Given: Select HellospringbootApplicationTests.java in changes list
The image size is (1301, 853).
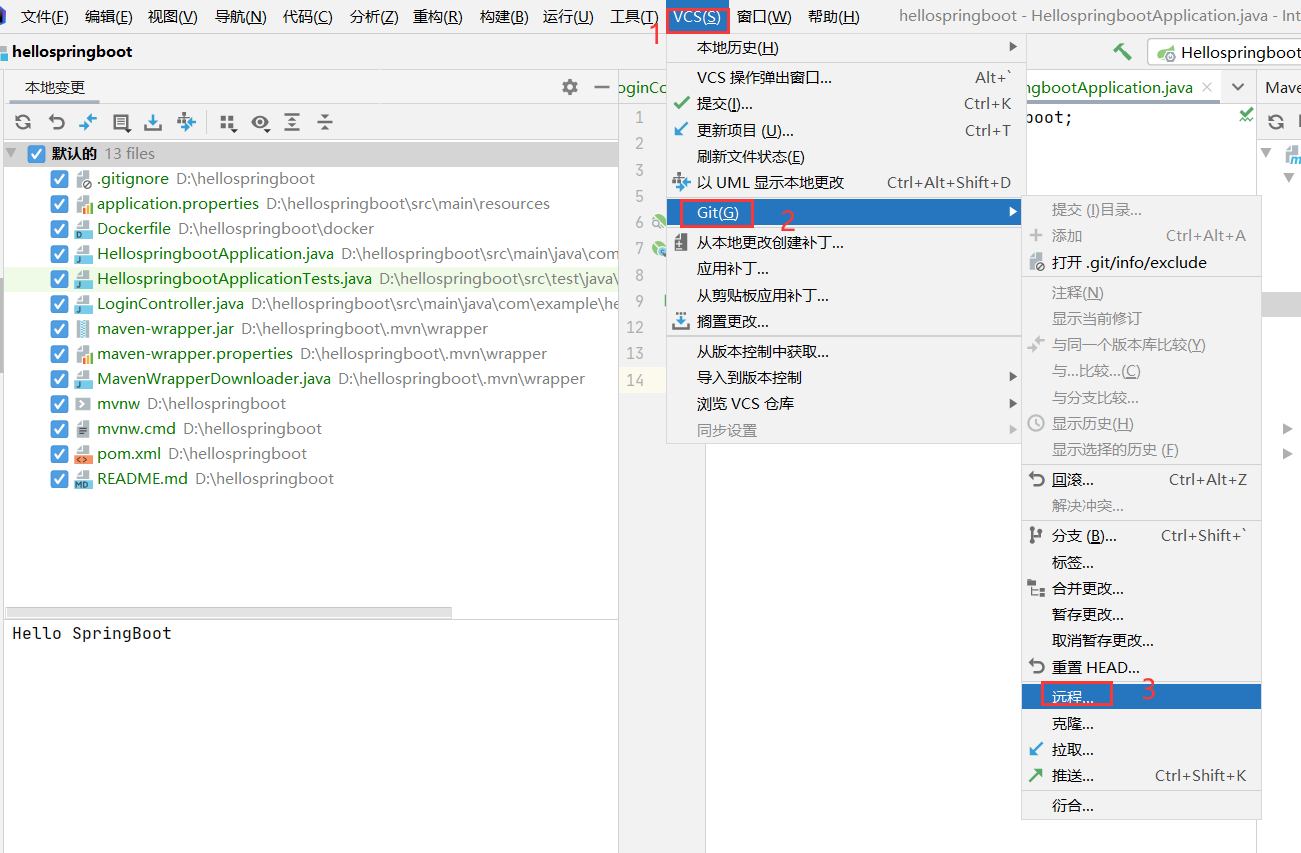Looking at the screenshot, I should tap(311, 279).
